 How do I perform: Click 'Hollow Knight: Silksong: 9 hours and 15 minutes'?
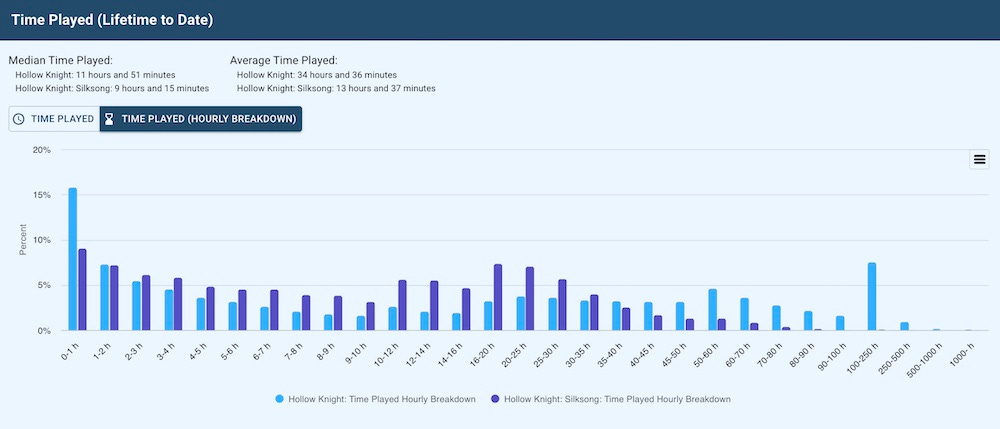click(112, 88)
